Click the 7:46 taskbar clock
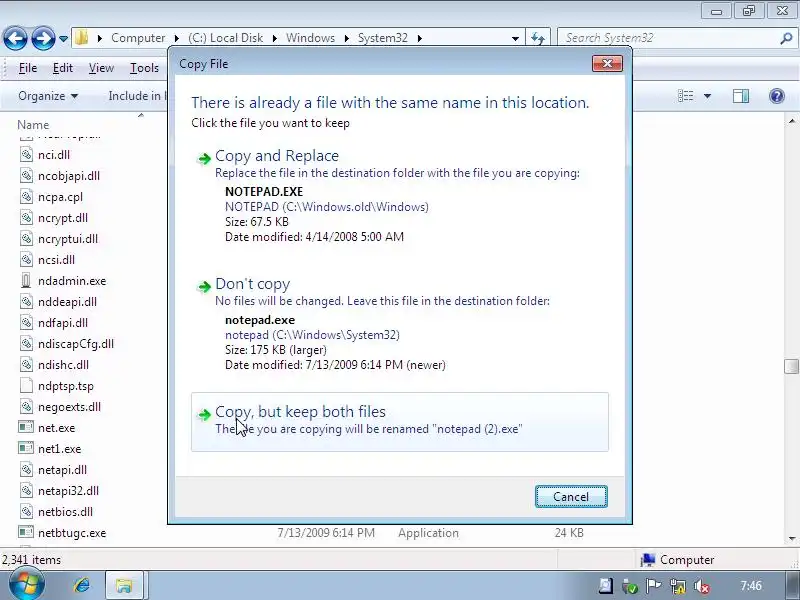 [751, 586]
